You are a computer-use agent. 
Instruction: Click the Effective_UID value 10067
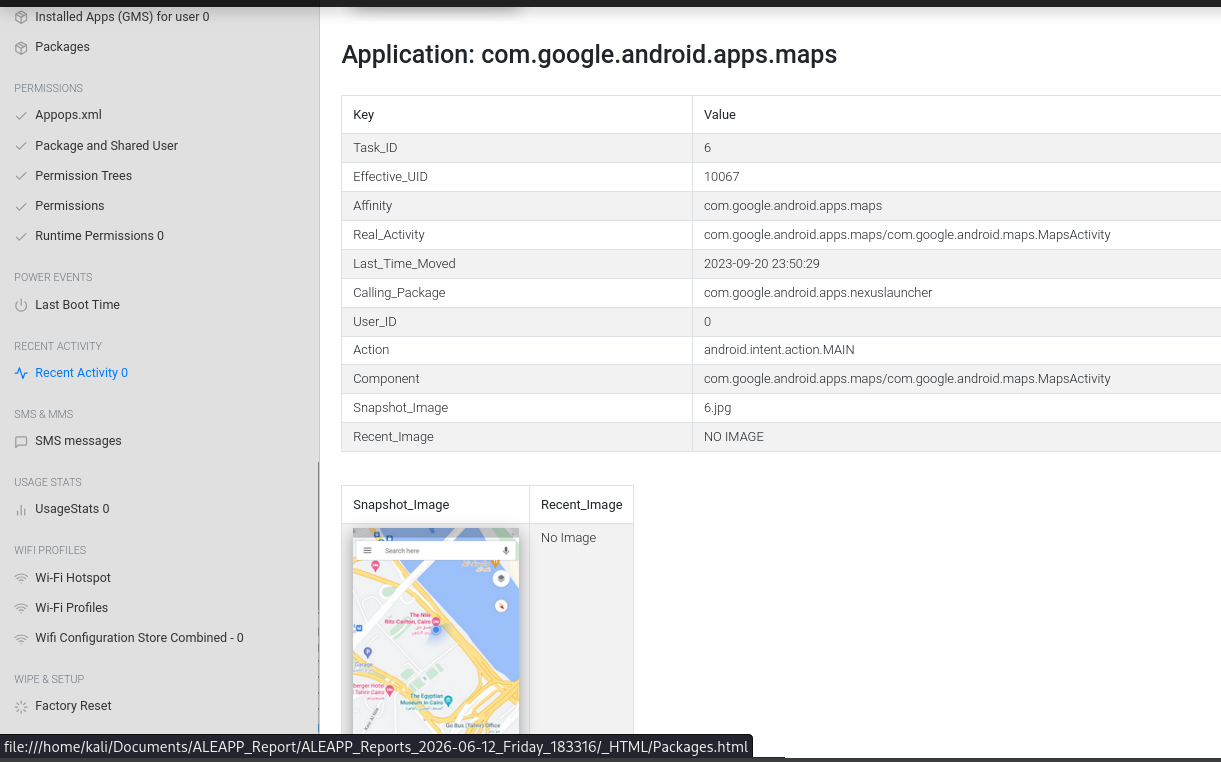pyautogui.click(x=722, y=177)
